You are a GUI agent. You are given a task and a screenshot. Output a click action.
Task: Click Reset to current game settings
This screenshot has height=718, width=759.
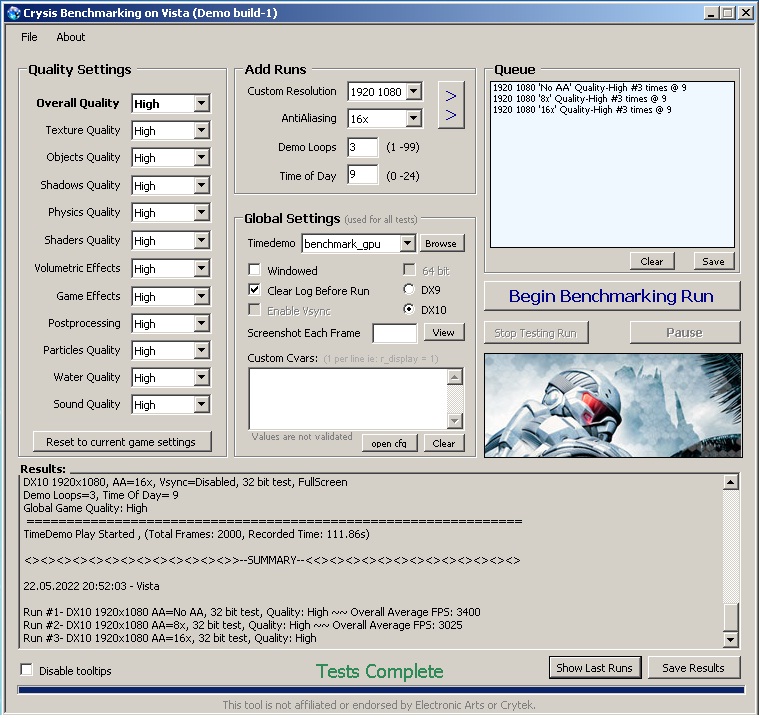tap(121, 442)
